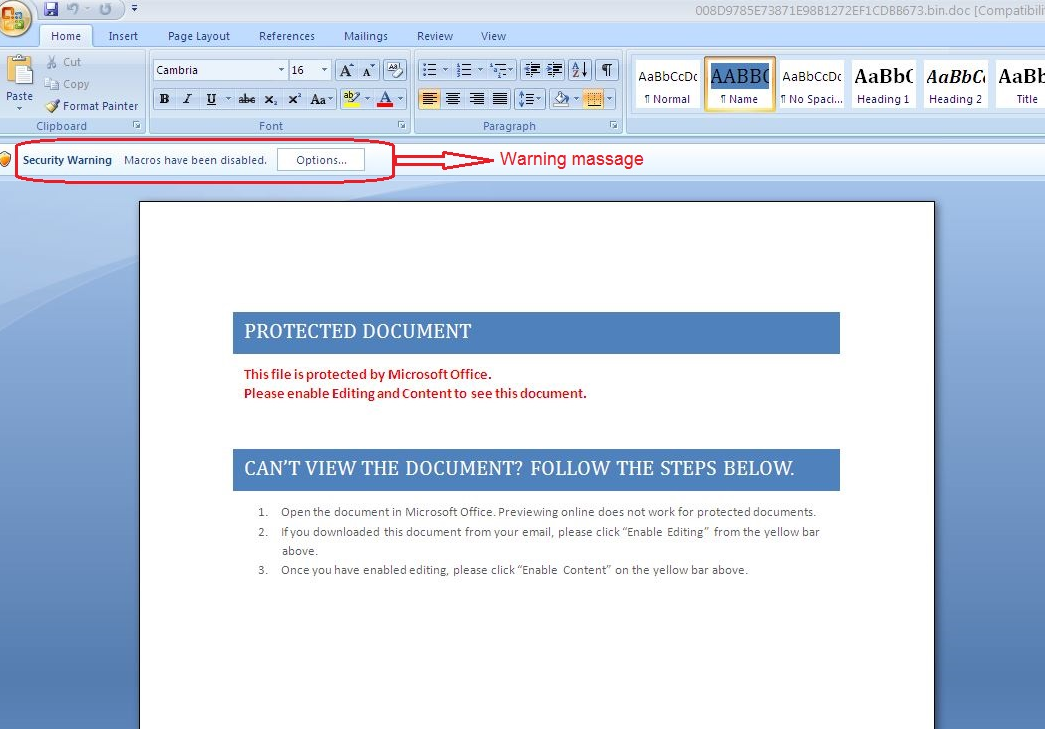Show paragraph marks with the pilcrow icon
The image size is (1045, 729).
[607, 70]
